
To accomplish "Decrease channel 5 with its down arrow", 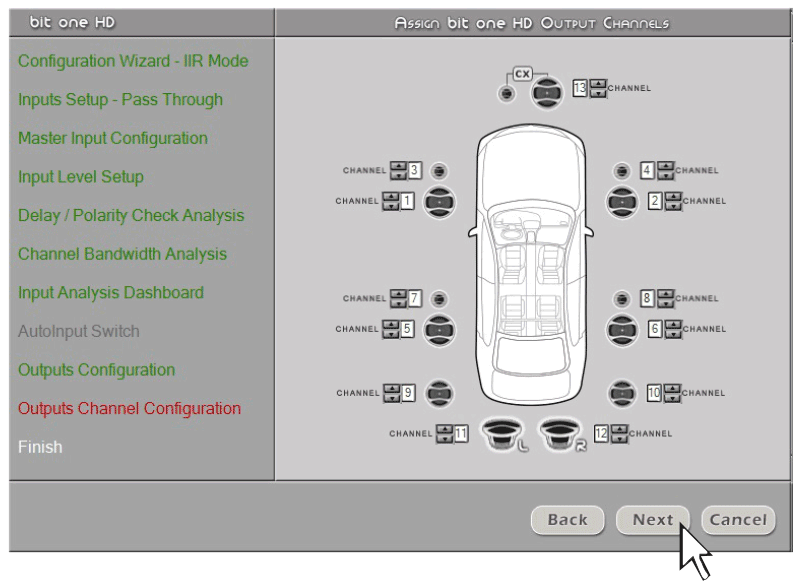I will click(391, 334).
